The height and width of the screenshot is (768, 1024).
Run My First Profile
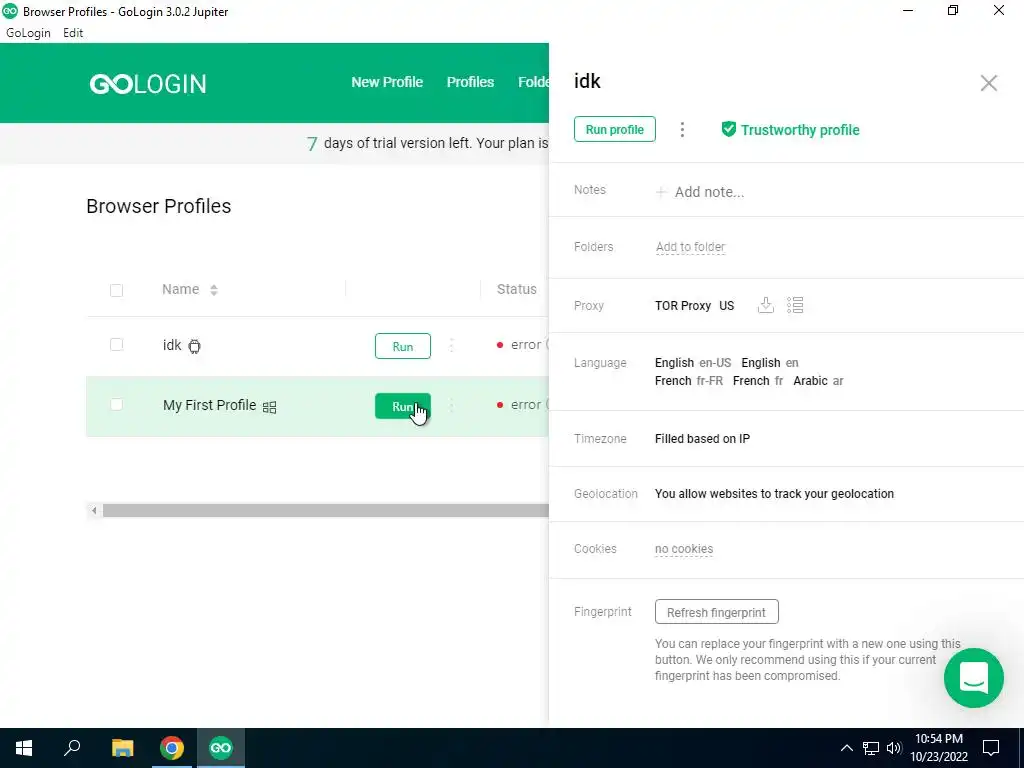click(x=403, y=406)
